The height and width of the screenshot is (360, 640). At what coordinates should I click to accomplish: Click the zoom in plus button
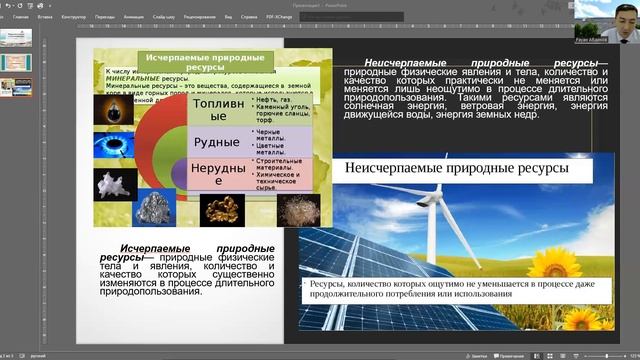(x=625, y=356)
